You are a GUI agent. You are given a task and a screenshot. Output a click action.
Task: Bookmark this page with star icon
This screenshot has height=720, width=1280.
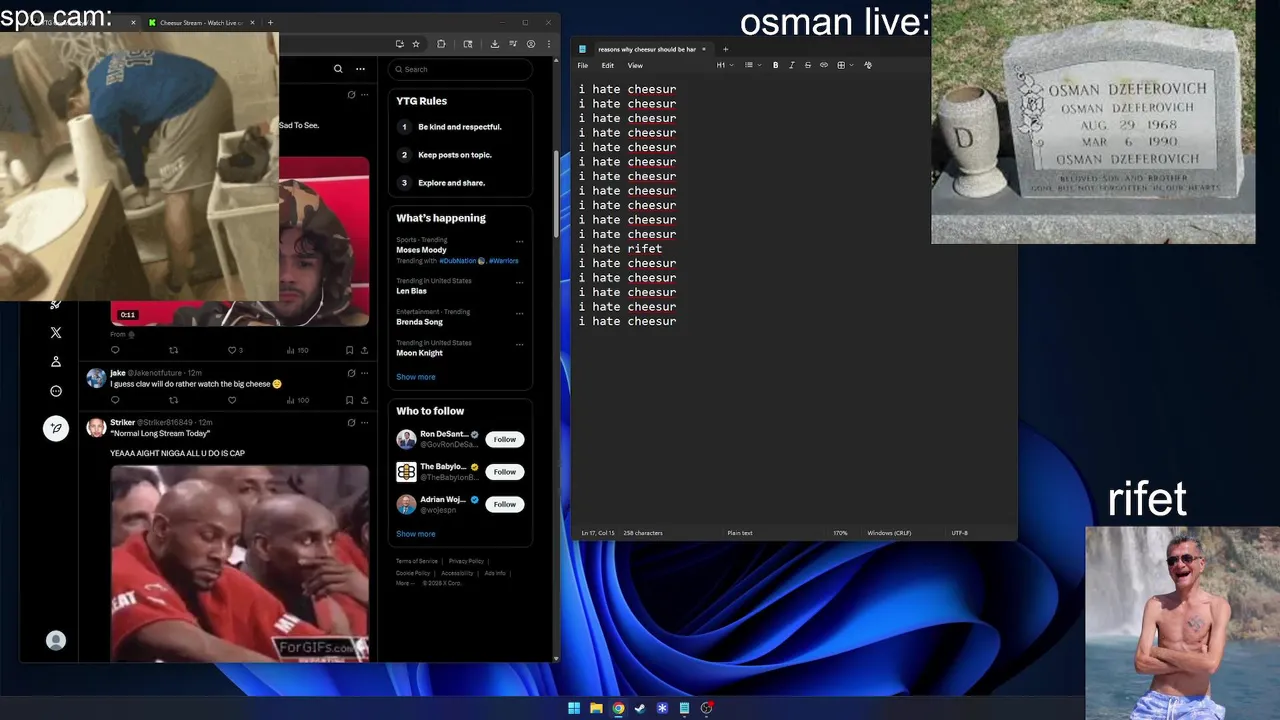(x=416, y=44)
